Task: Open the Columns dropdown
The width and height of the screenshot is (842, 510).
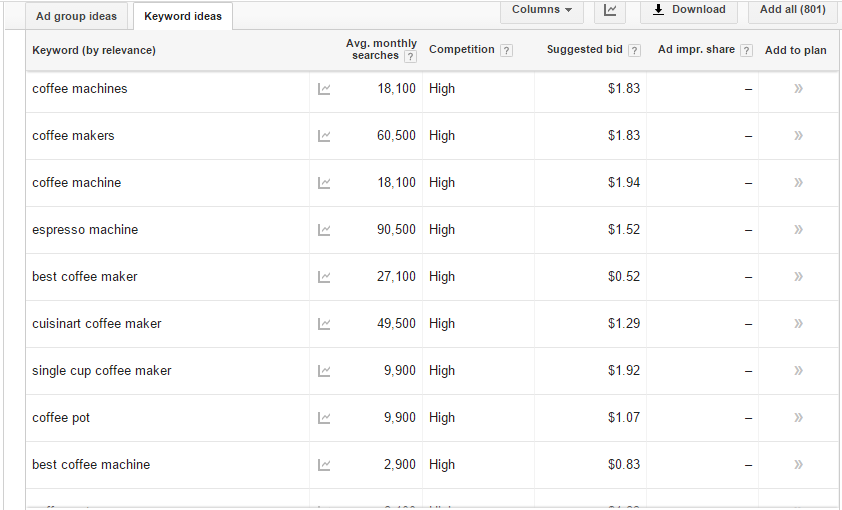Action: pos(541,10)
